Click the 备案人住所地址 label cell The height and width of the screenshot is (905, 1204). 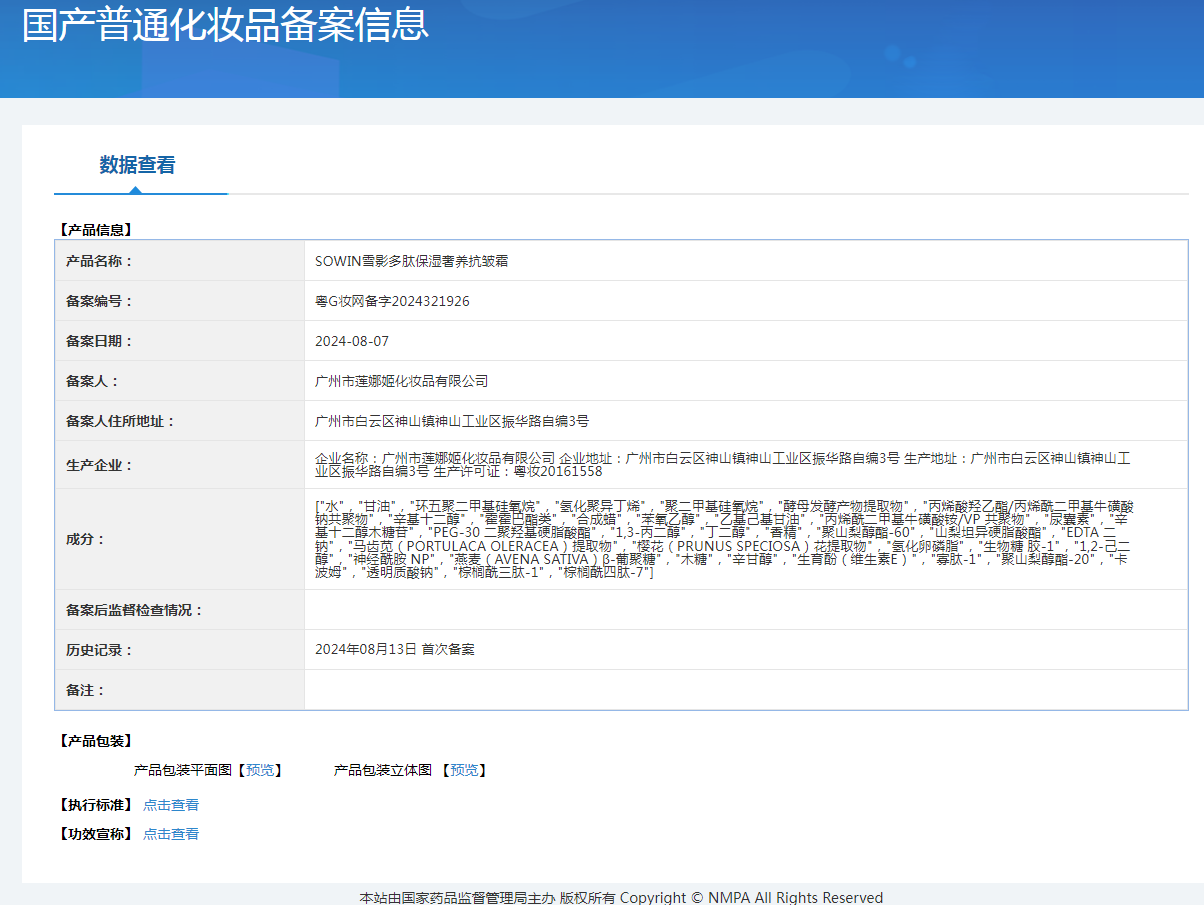click(x=180, y=421)
